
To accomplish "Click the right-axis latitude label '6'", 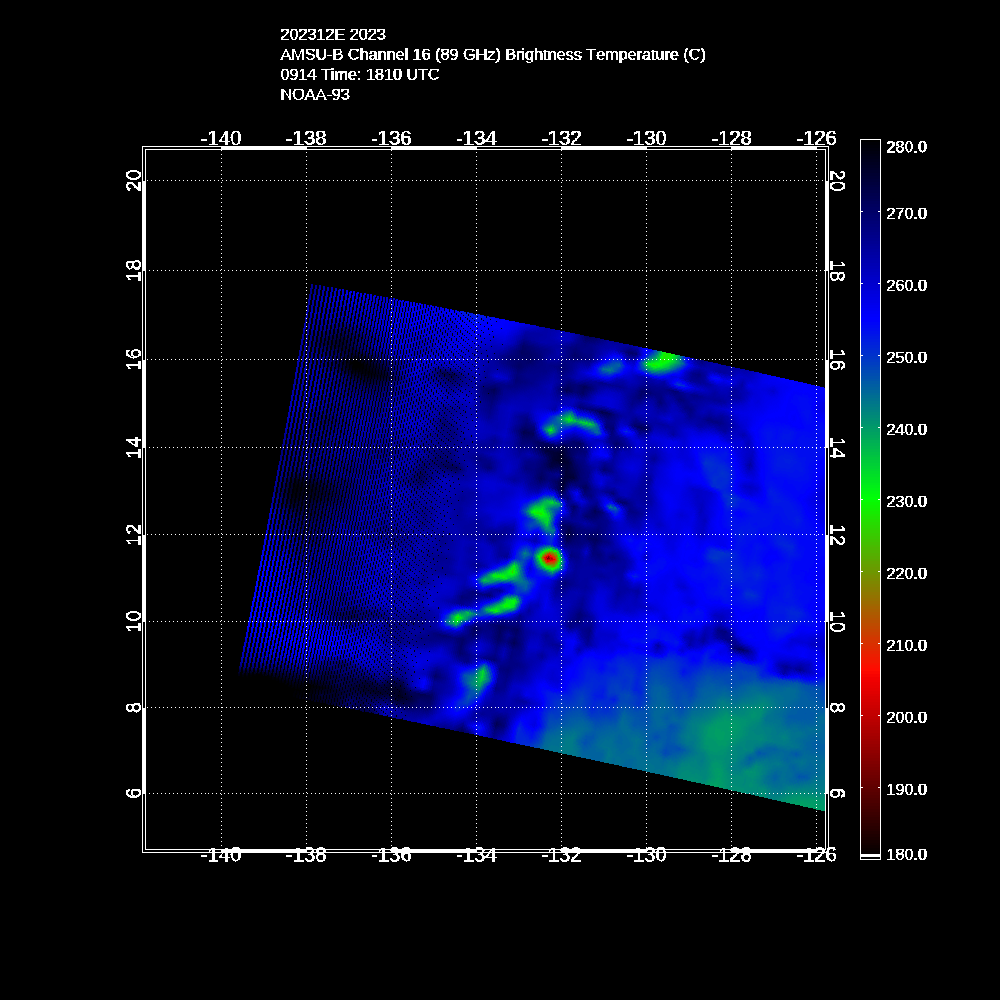I will (837, 793).
